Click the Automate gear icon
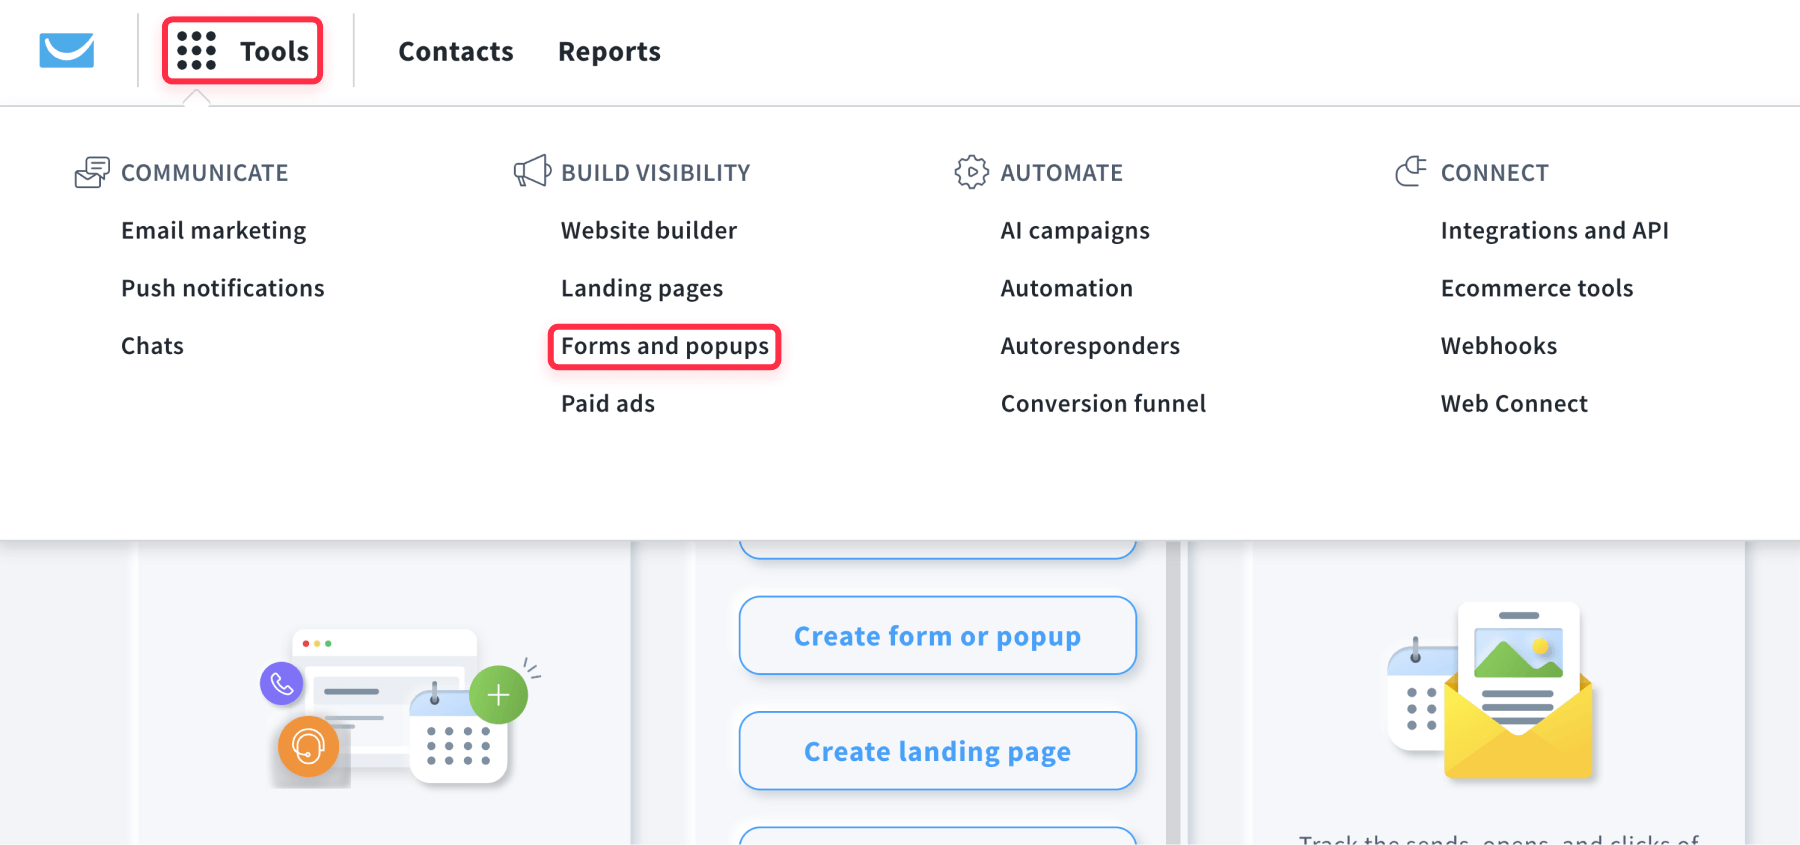Screen dimensions: 1800x845 (x=971, y=172)
